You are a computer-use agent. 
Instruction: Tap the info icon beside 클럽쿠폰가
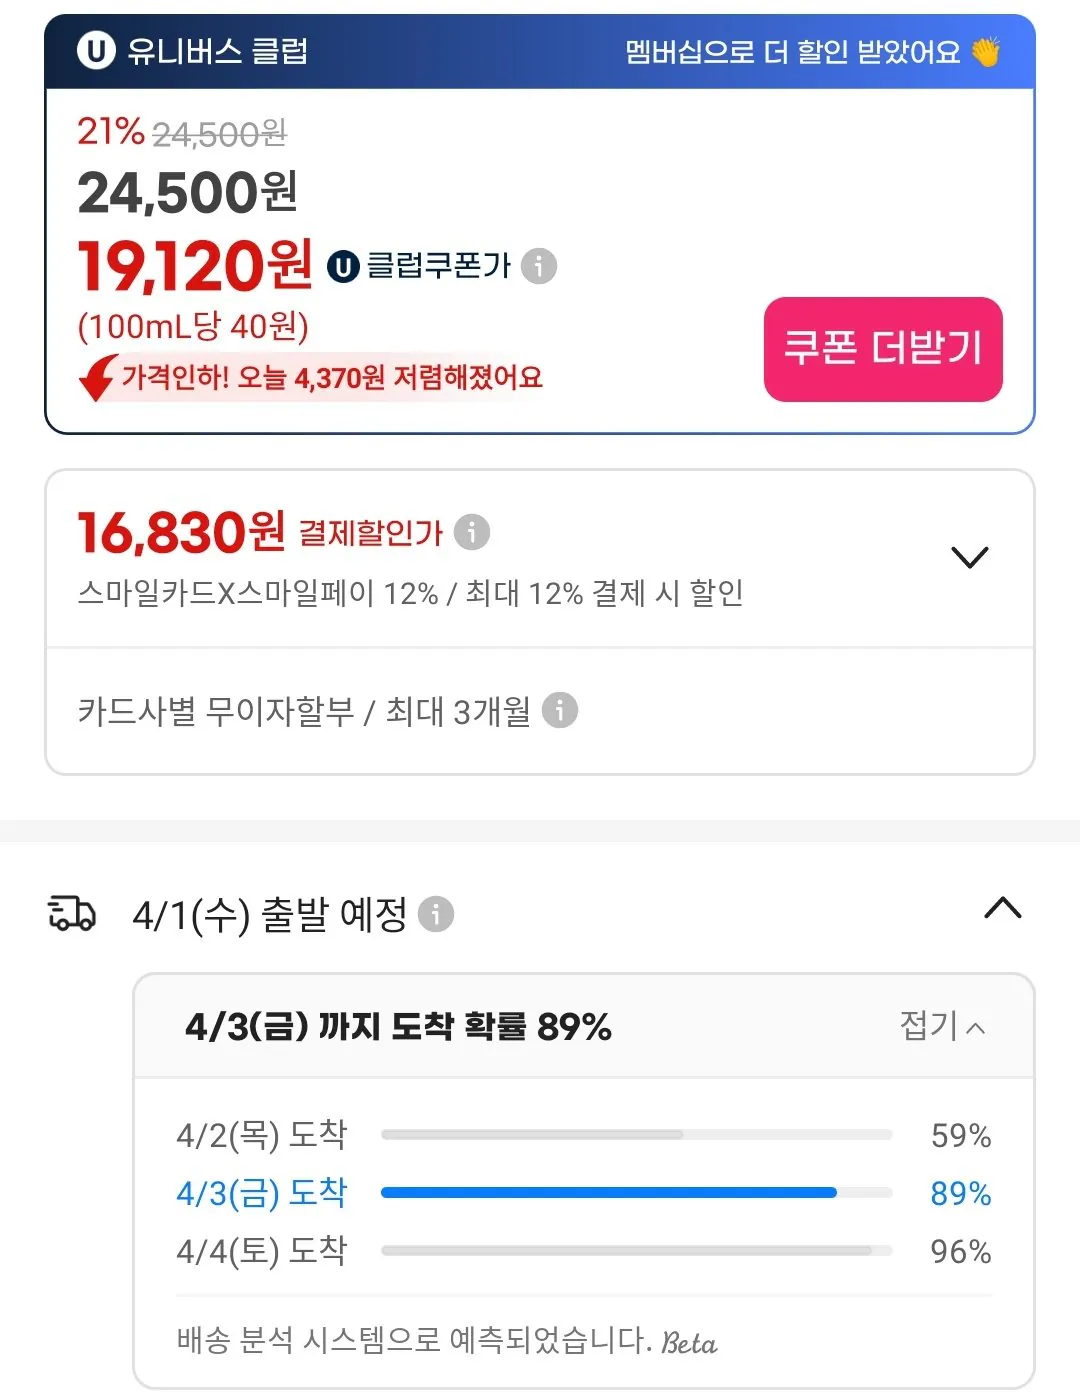click(539, 266)
